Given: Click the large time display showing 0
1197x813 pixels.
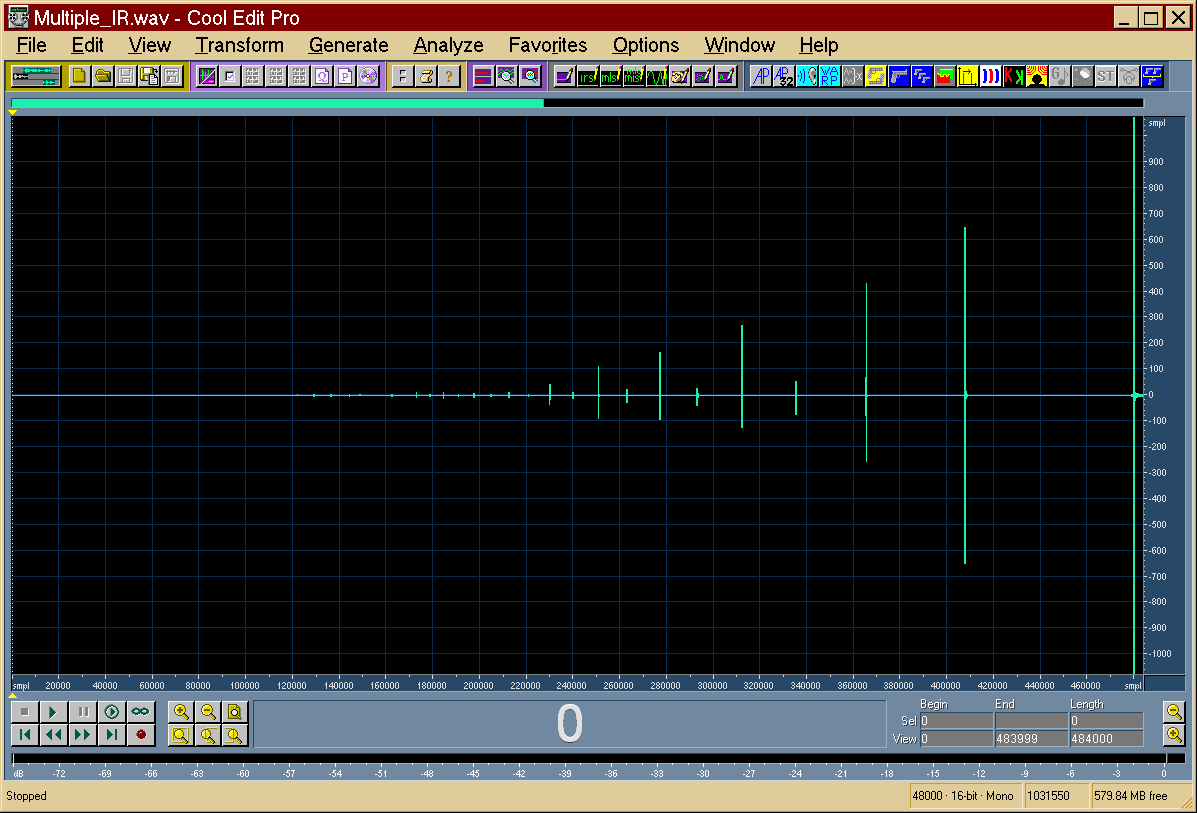Looking at the screenshot, I should click(569, 723).
